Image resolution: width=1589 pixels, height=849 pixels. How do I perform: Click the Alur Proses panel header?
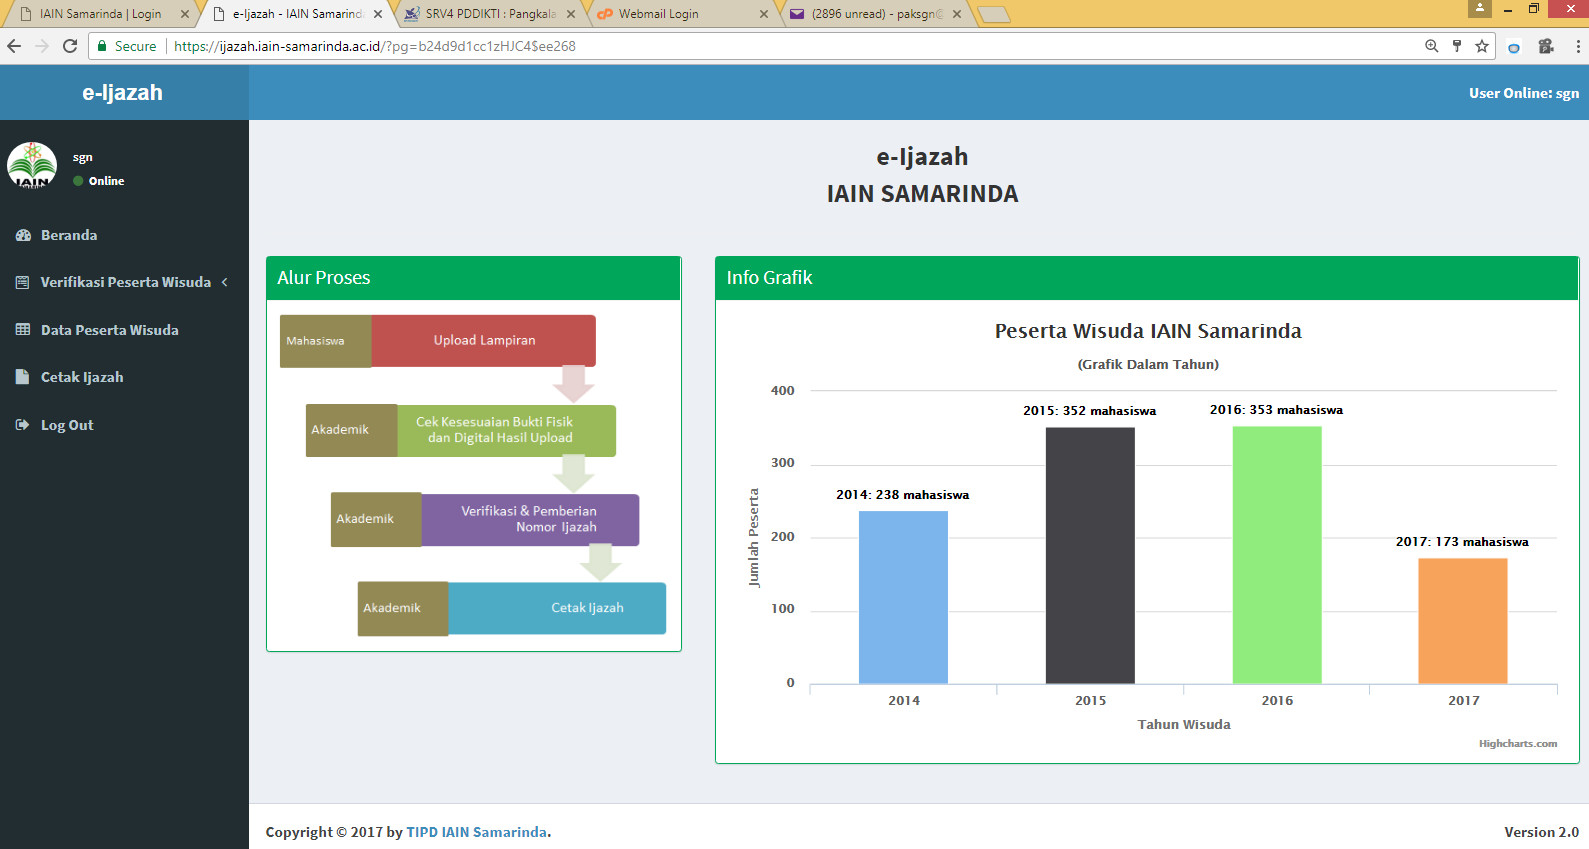pyautogui.click(x=474, y=278)
